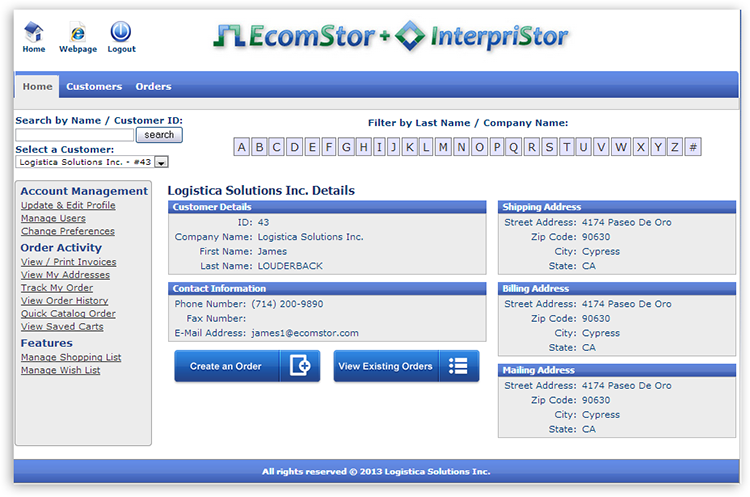
Task: Open the Webpage browser icon
Action: 77,32
